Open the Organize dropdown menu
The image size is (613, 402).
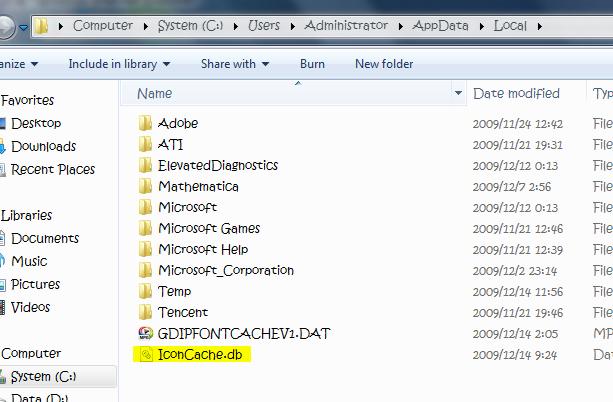18,64
